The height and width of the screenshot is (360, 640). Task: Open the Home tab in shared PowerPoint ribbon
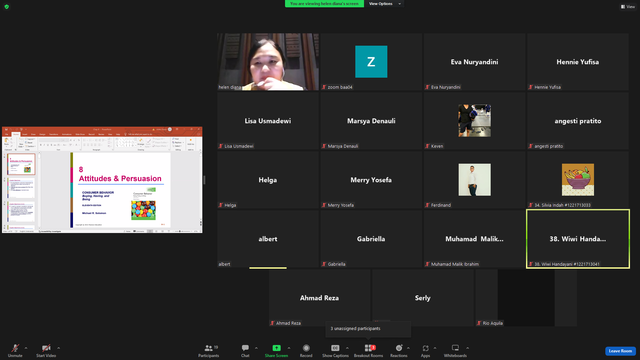16,134
